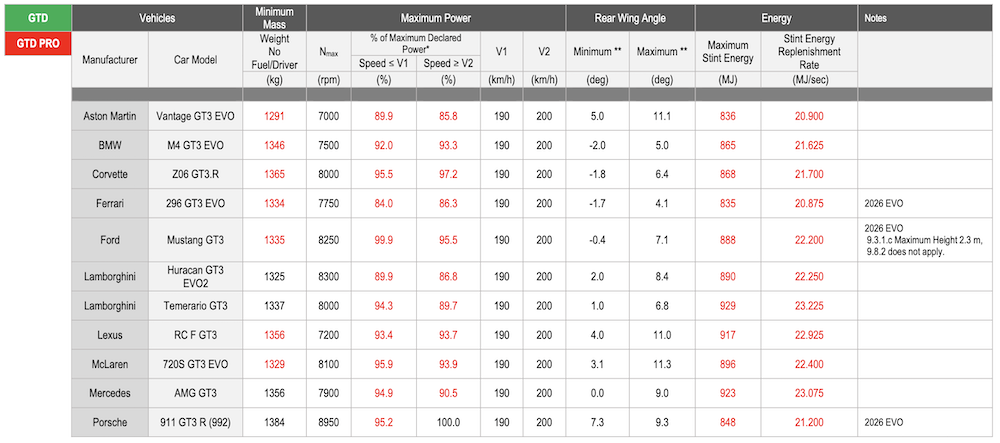
Task: Select the Energy column group header
Action: (x=776, y=18)
